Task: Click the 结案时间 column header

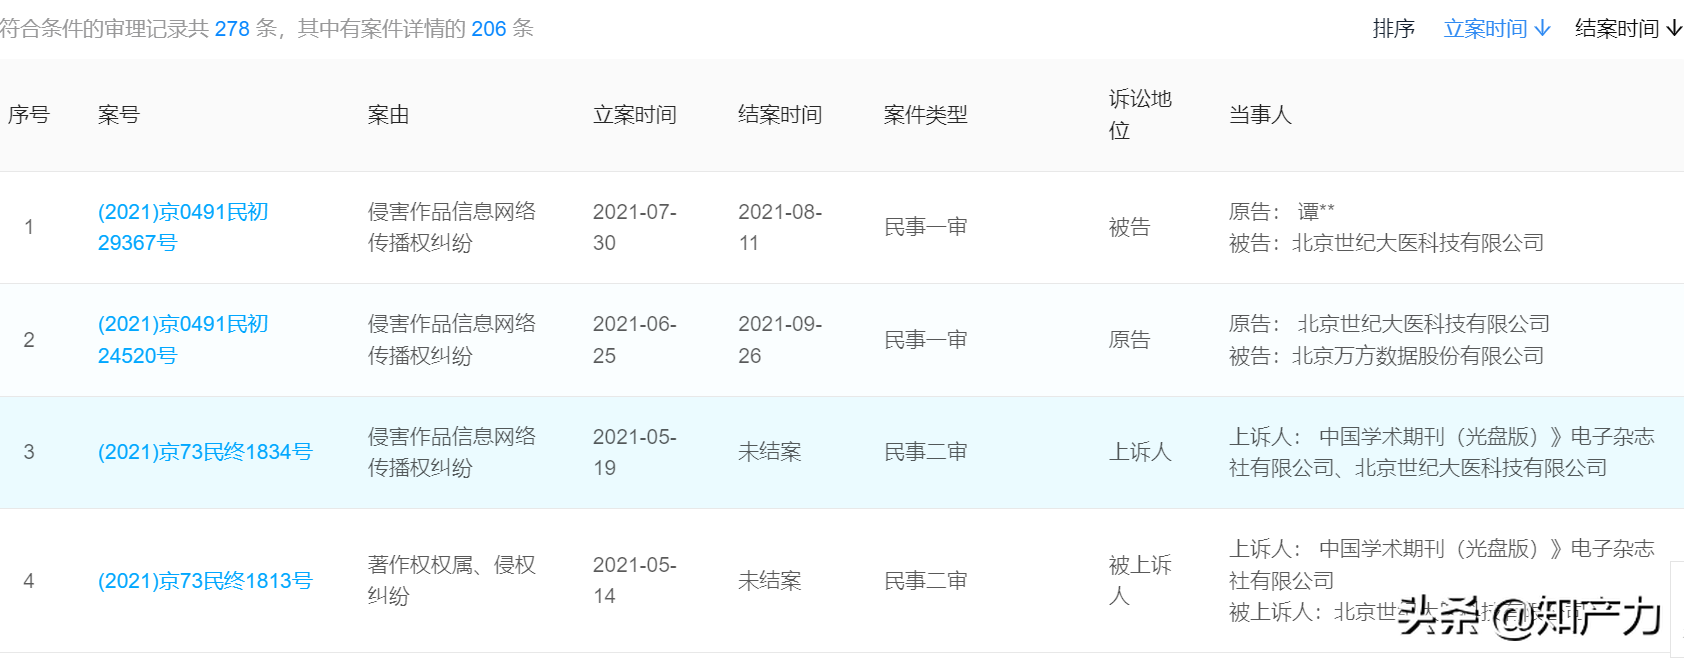Action: 780,115
